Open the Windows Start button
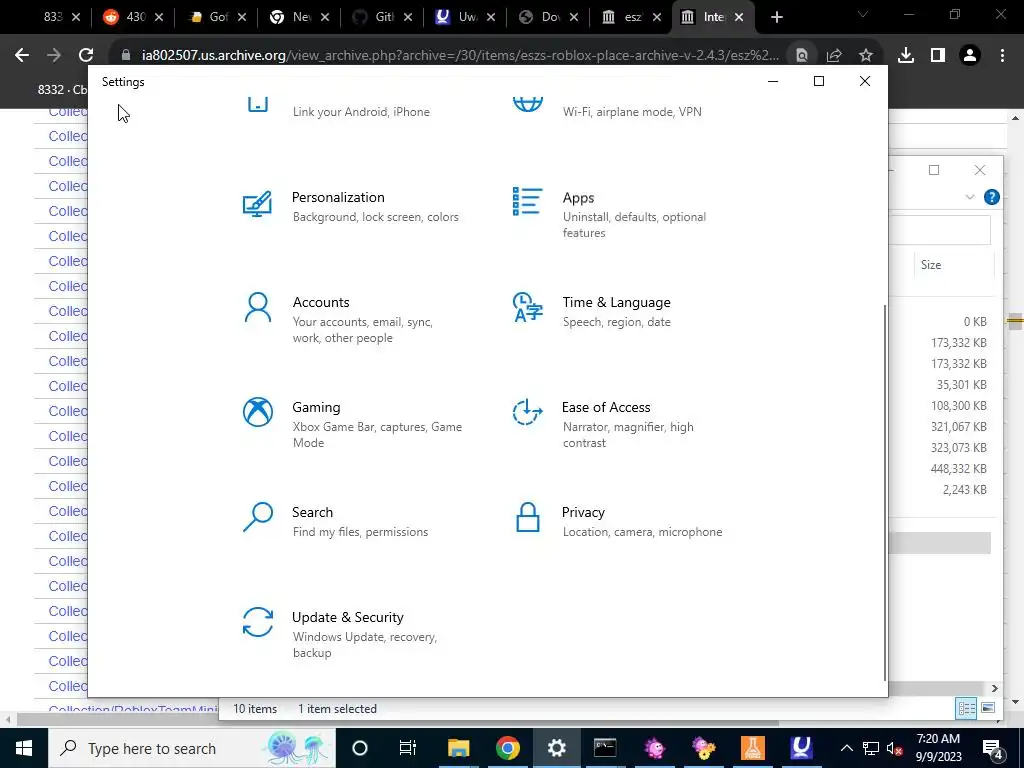The image size is (1024, 768). (x=24, y=748)
